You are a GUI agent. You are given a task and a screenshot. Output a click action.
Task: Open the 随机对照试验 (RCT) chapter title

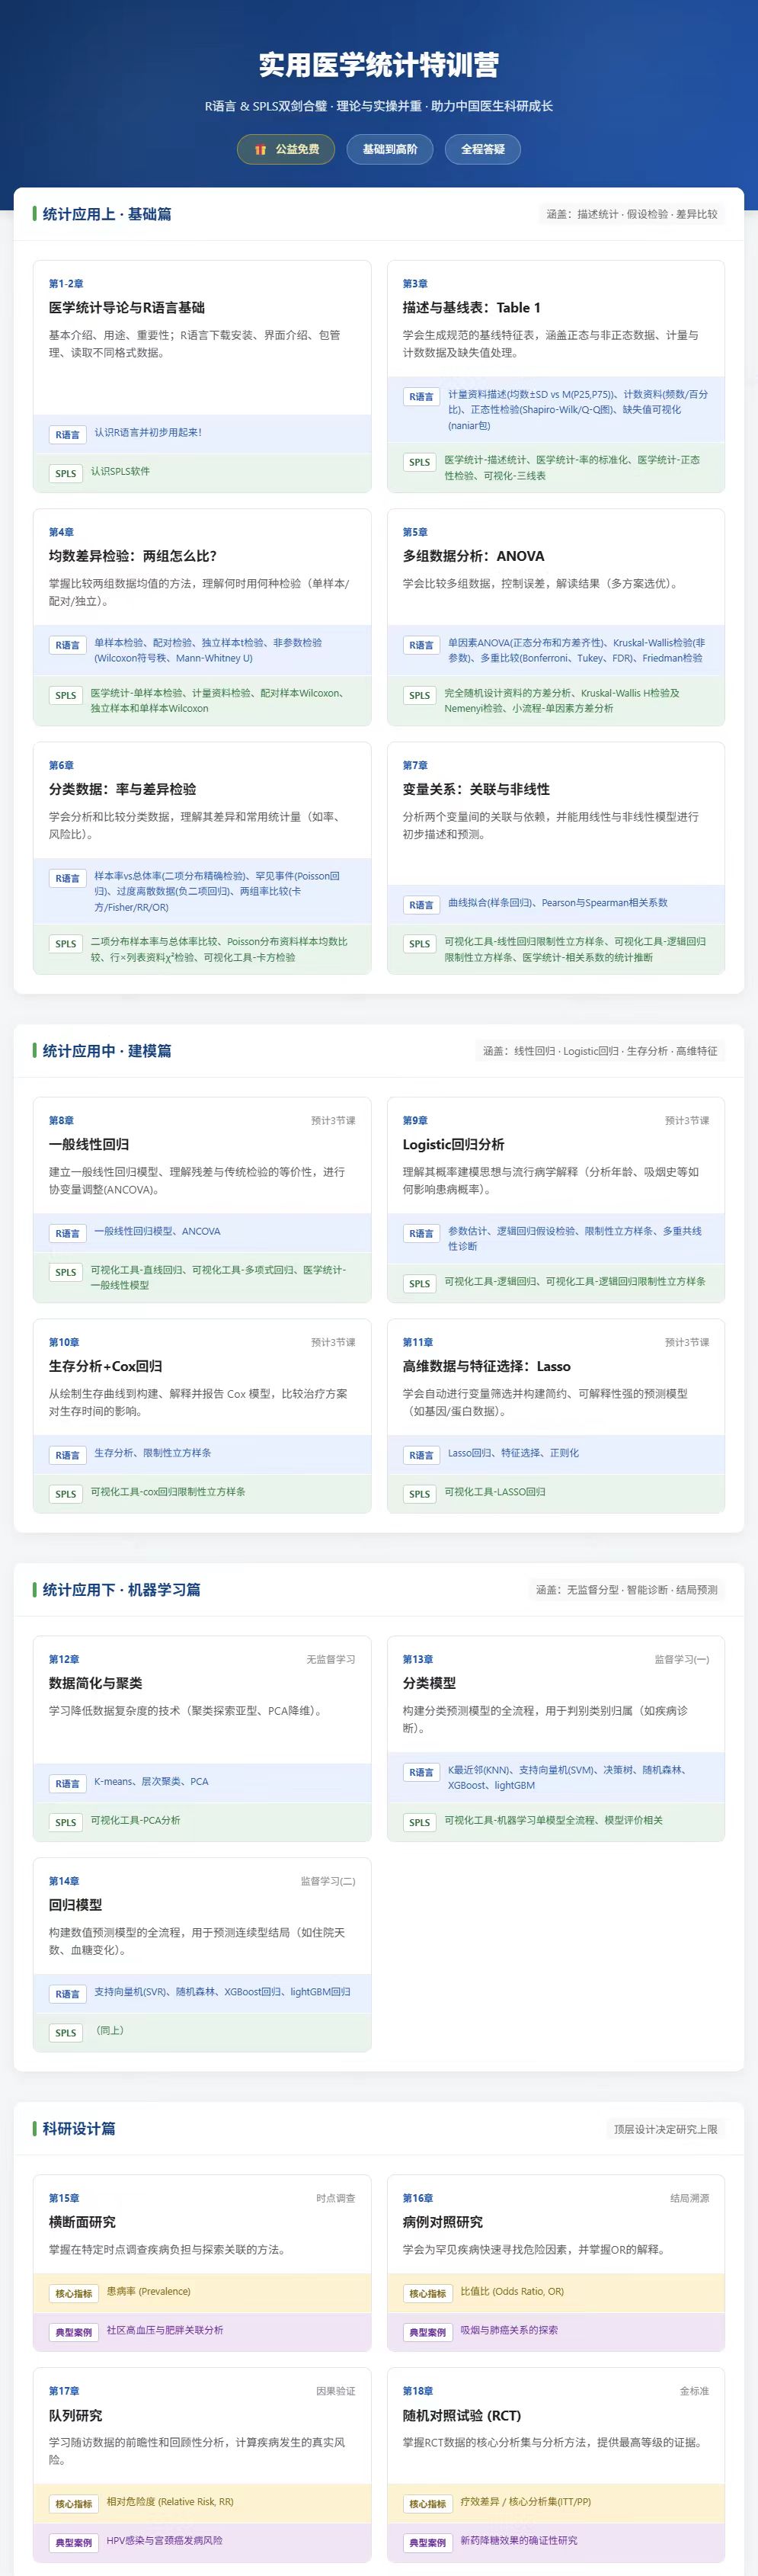pyautogui.click(x=462, y=2415)
